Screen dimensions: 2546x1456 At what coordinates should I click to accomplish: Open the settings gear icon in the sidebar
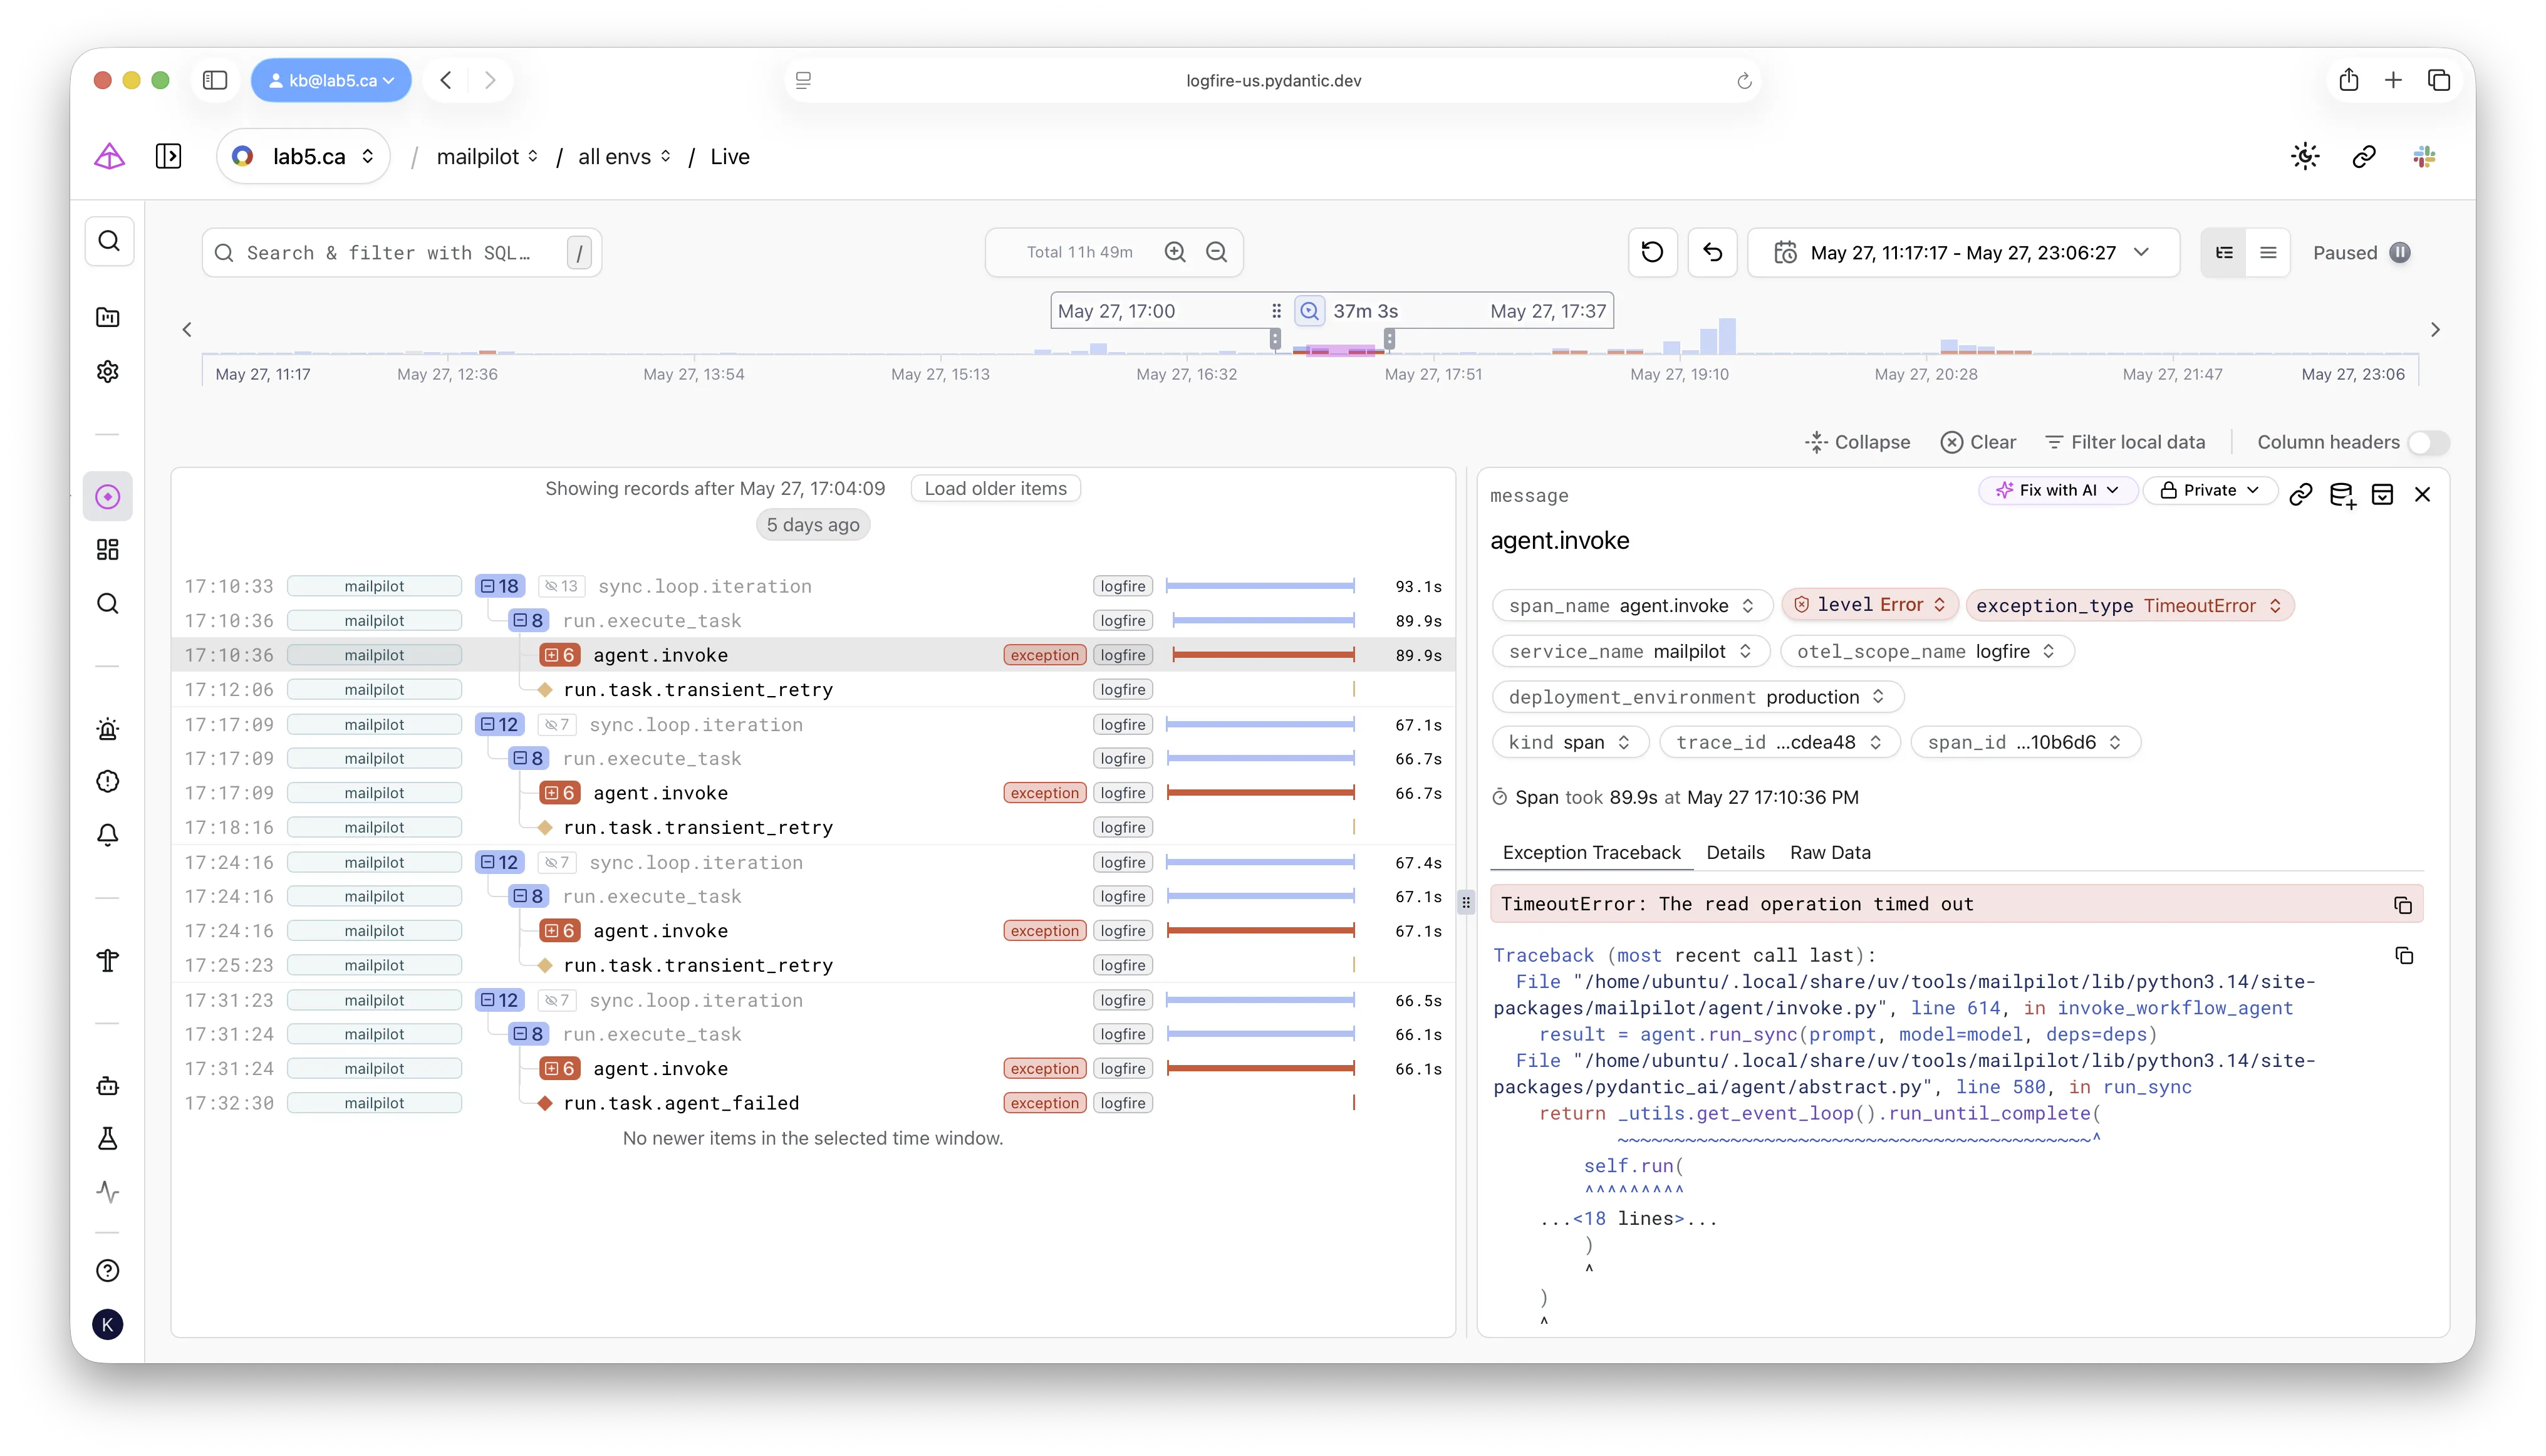point(108,372)
